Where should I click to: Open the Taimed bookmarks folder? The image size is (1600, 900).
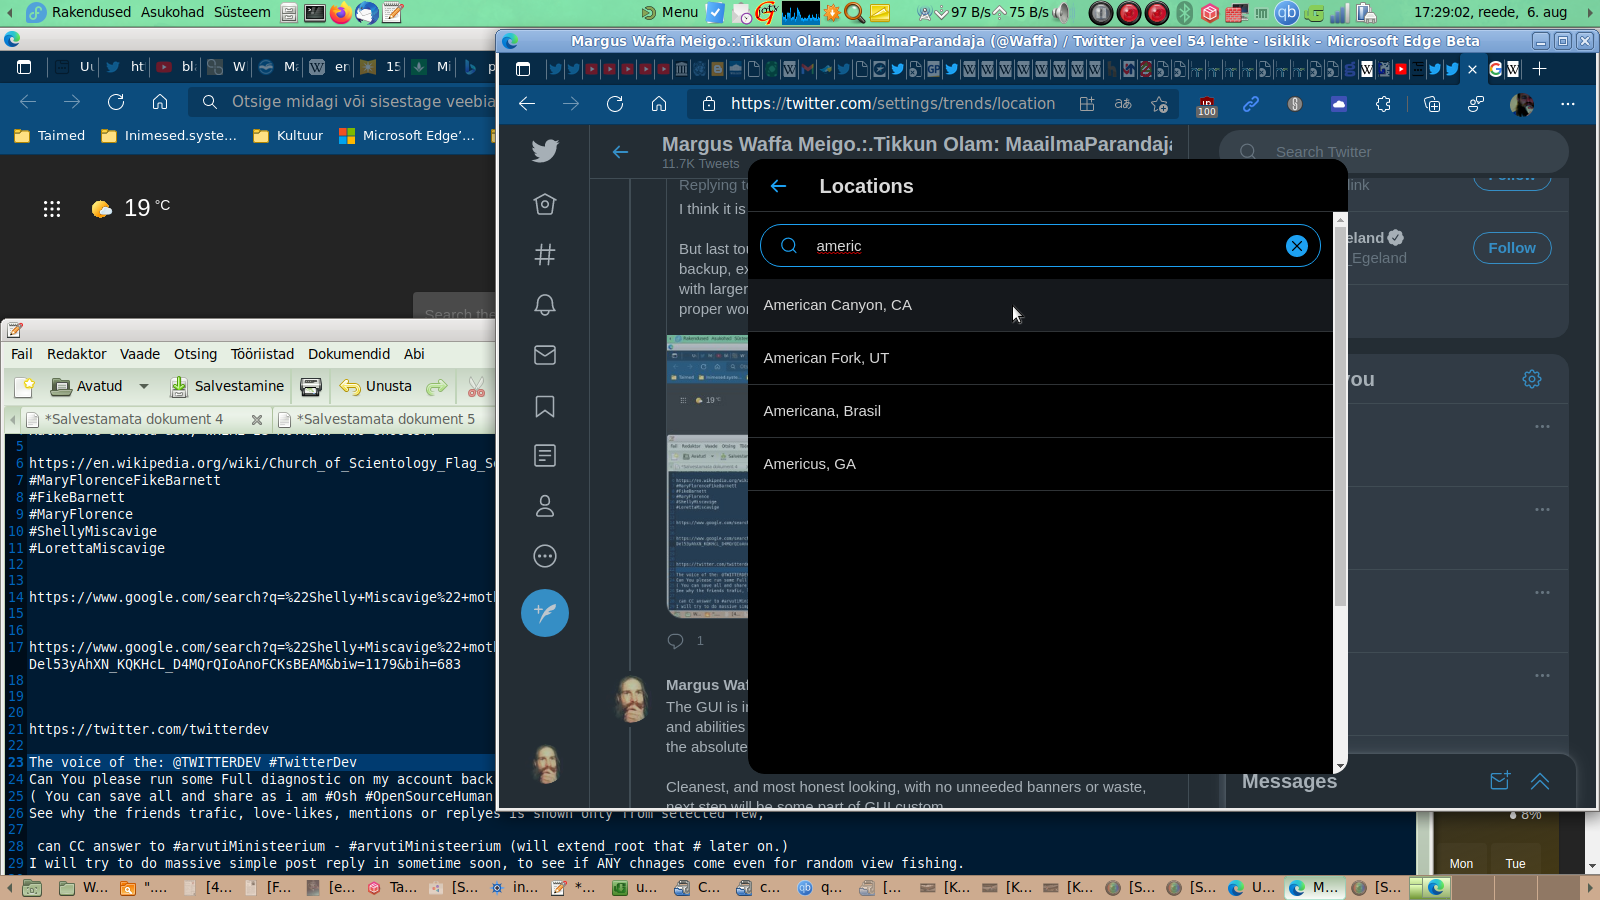tap(49, 136)
